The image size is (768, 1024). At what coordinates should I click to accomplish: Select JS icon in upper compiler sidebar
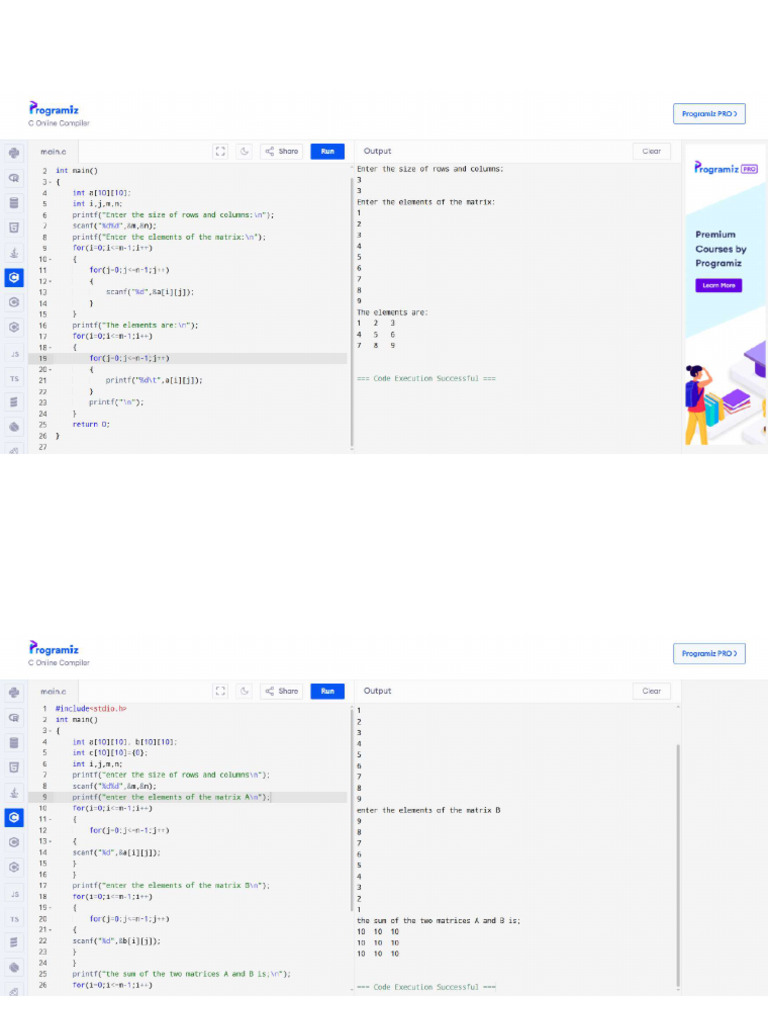click(x=14, y=353)
